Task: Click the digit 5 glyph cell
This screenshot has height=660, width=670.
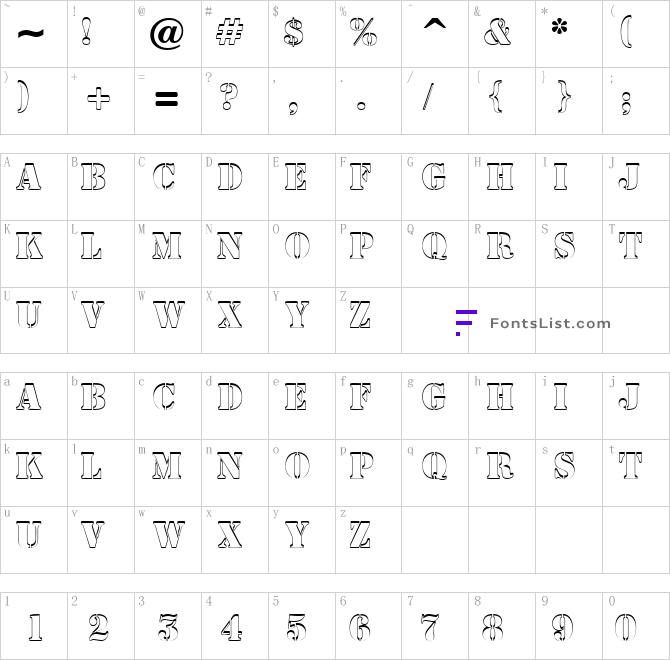Action: tap(296, 626)
